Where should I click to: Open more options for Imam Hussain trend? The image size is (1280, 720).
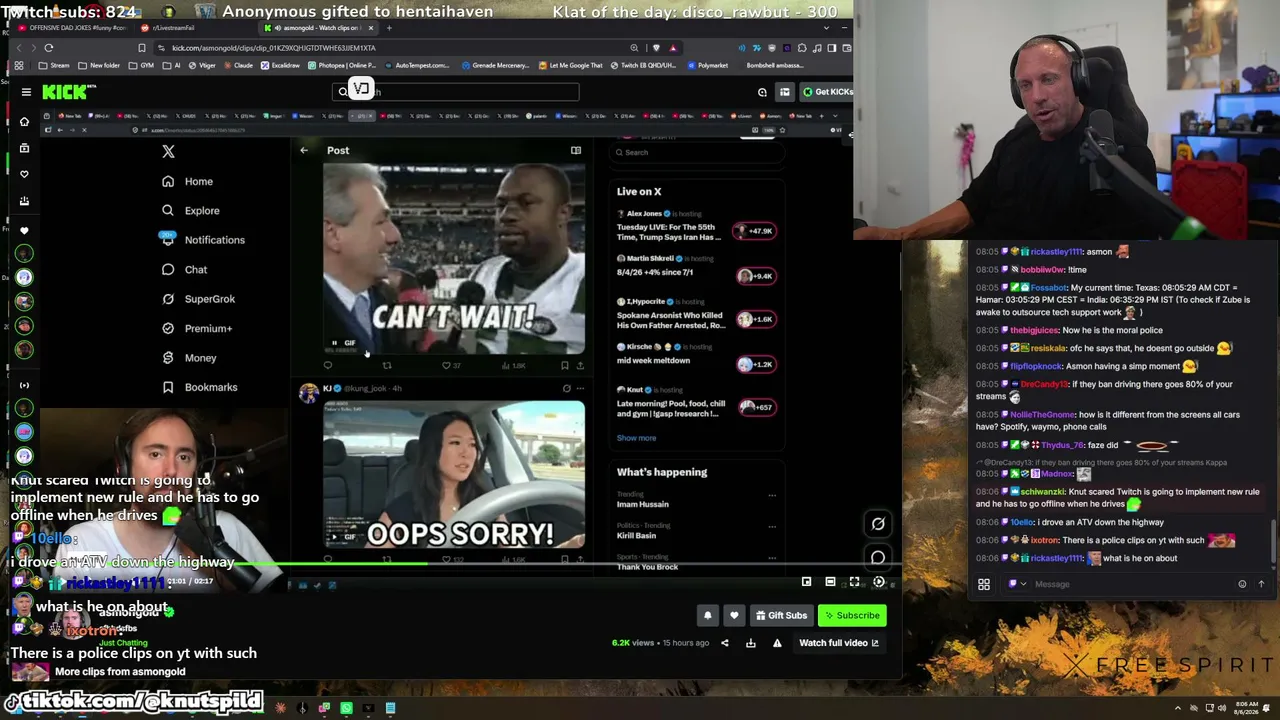pos(772,495)
